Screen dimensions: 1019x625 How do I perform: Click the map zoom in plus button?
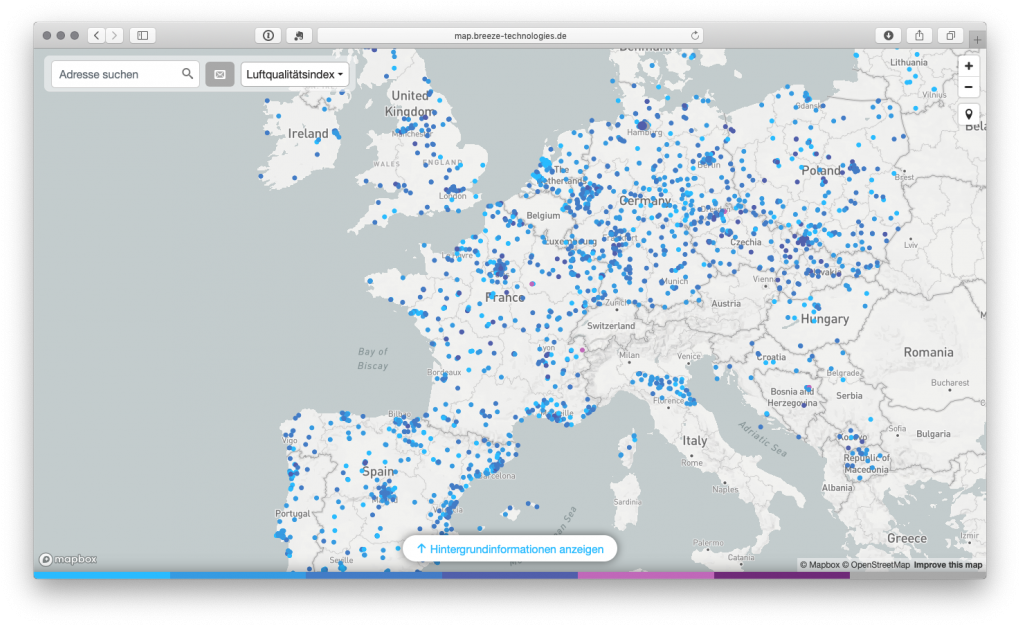click(968, 66)
